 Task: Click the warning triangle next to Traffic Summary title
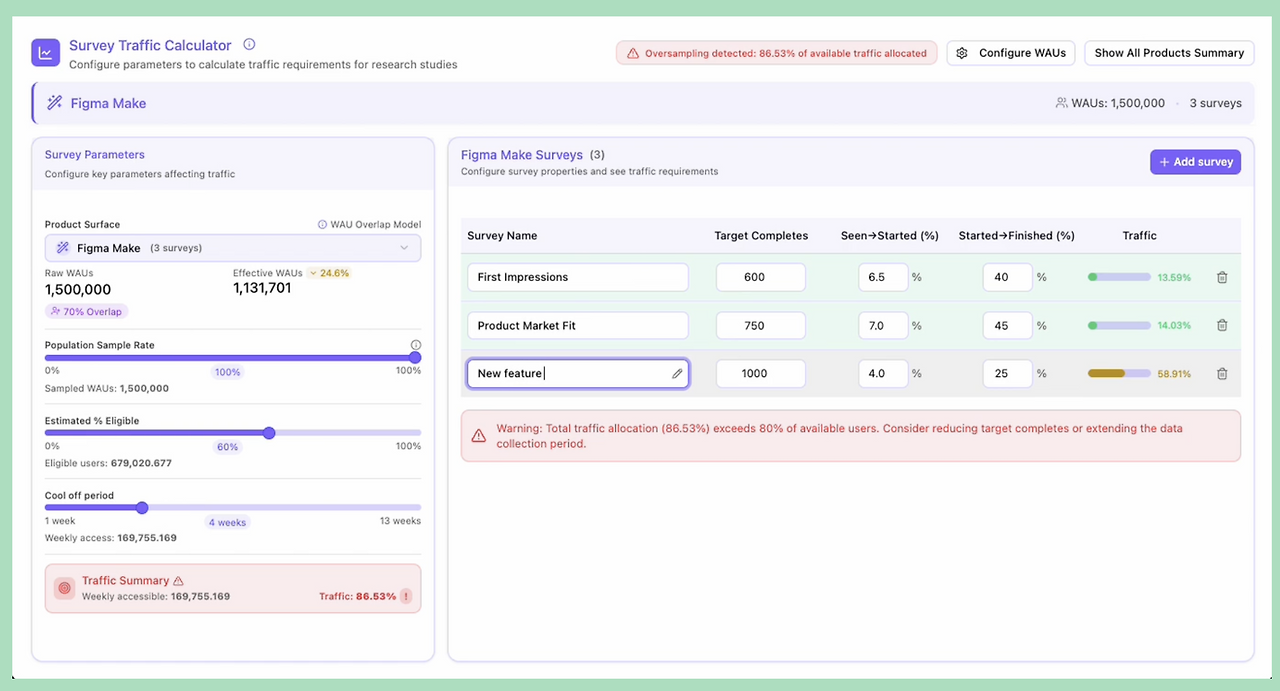click(x=178, y=580)
